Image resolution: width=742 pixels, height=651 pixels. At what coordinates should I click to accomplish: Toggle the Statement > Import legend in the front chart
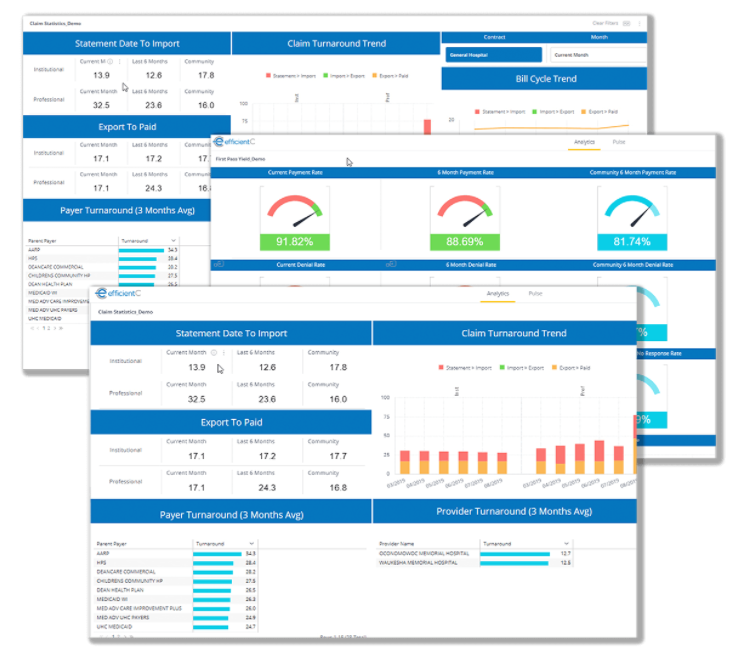(x=465, y=368)
